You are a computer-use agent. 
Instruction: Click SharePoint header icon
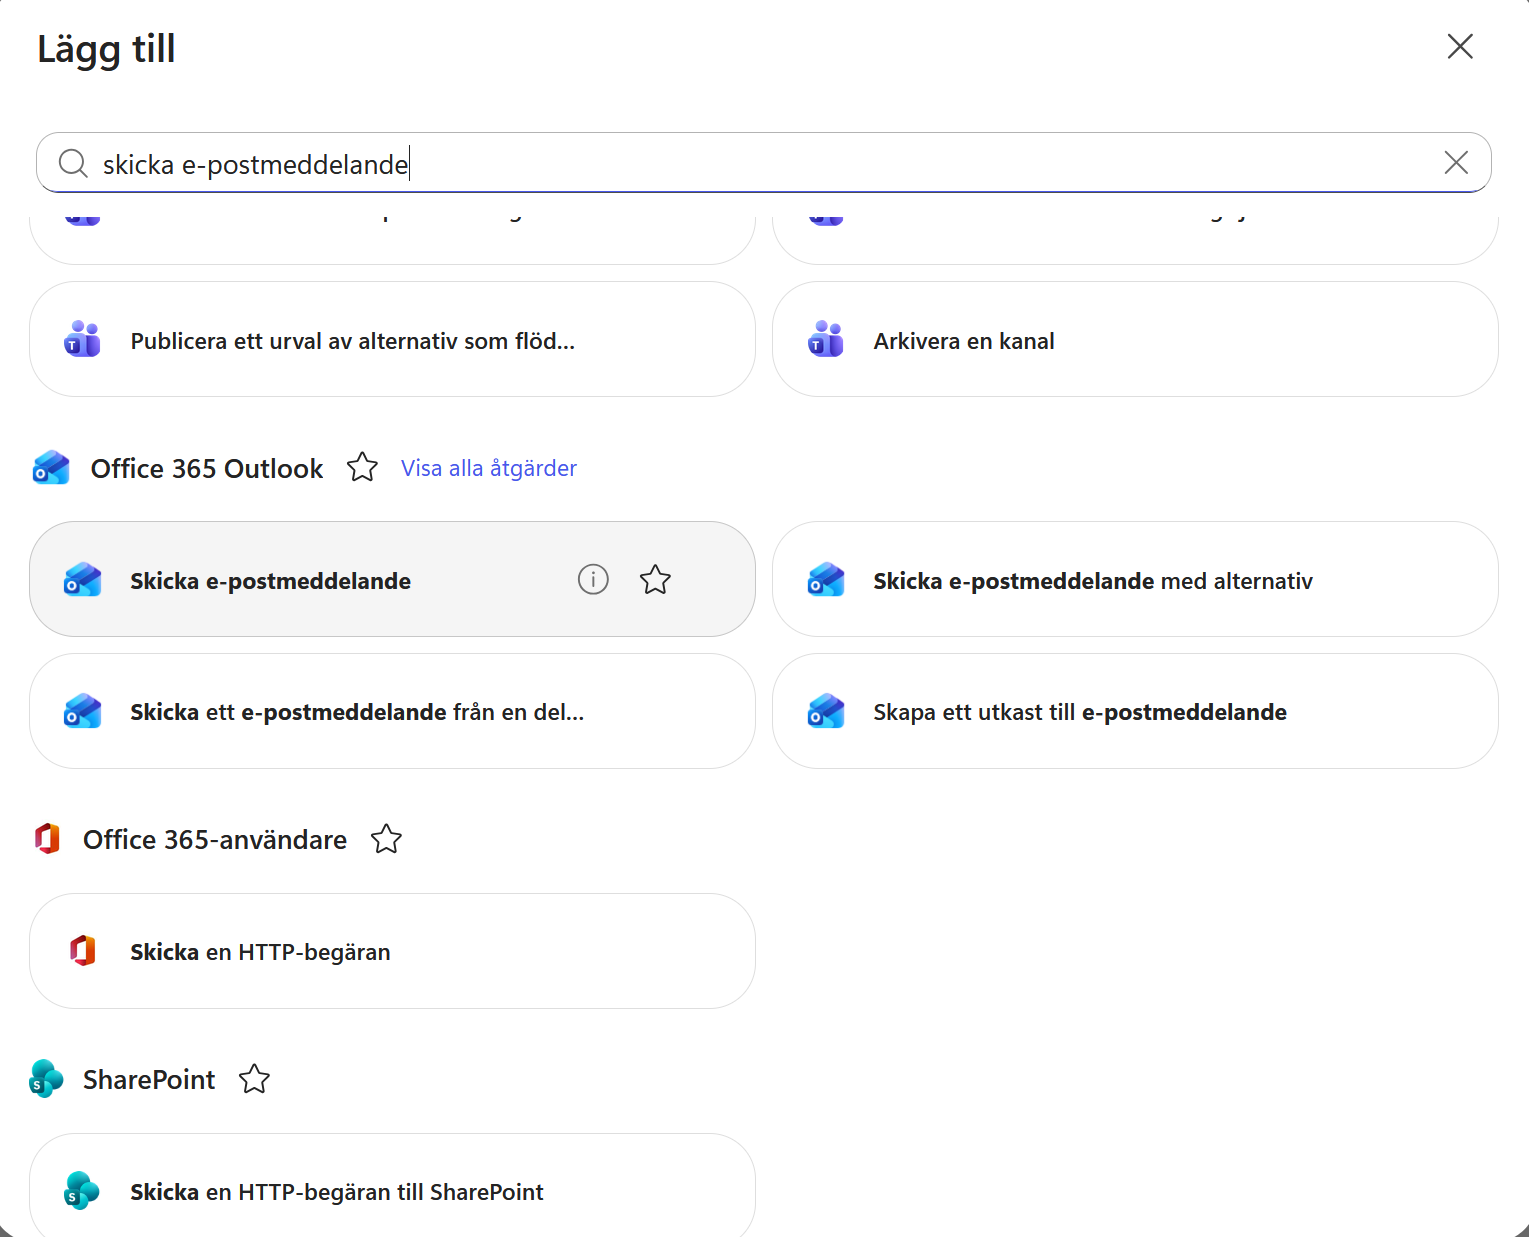(46, 1079)
